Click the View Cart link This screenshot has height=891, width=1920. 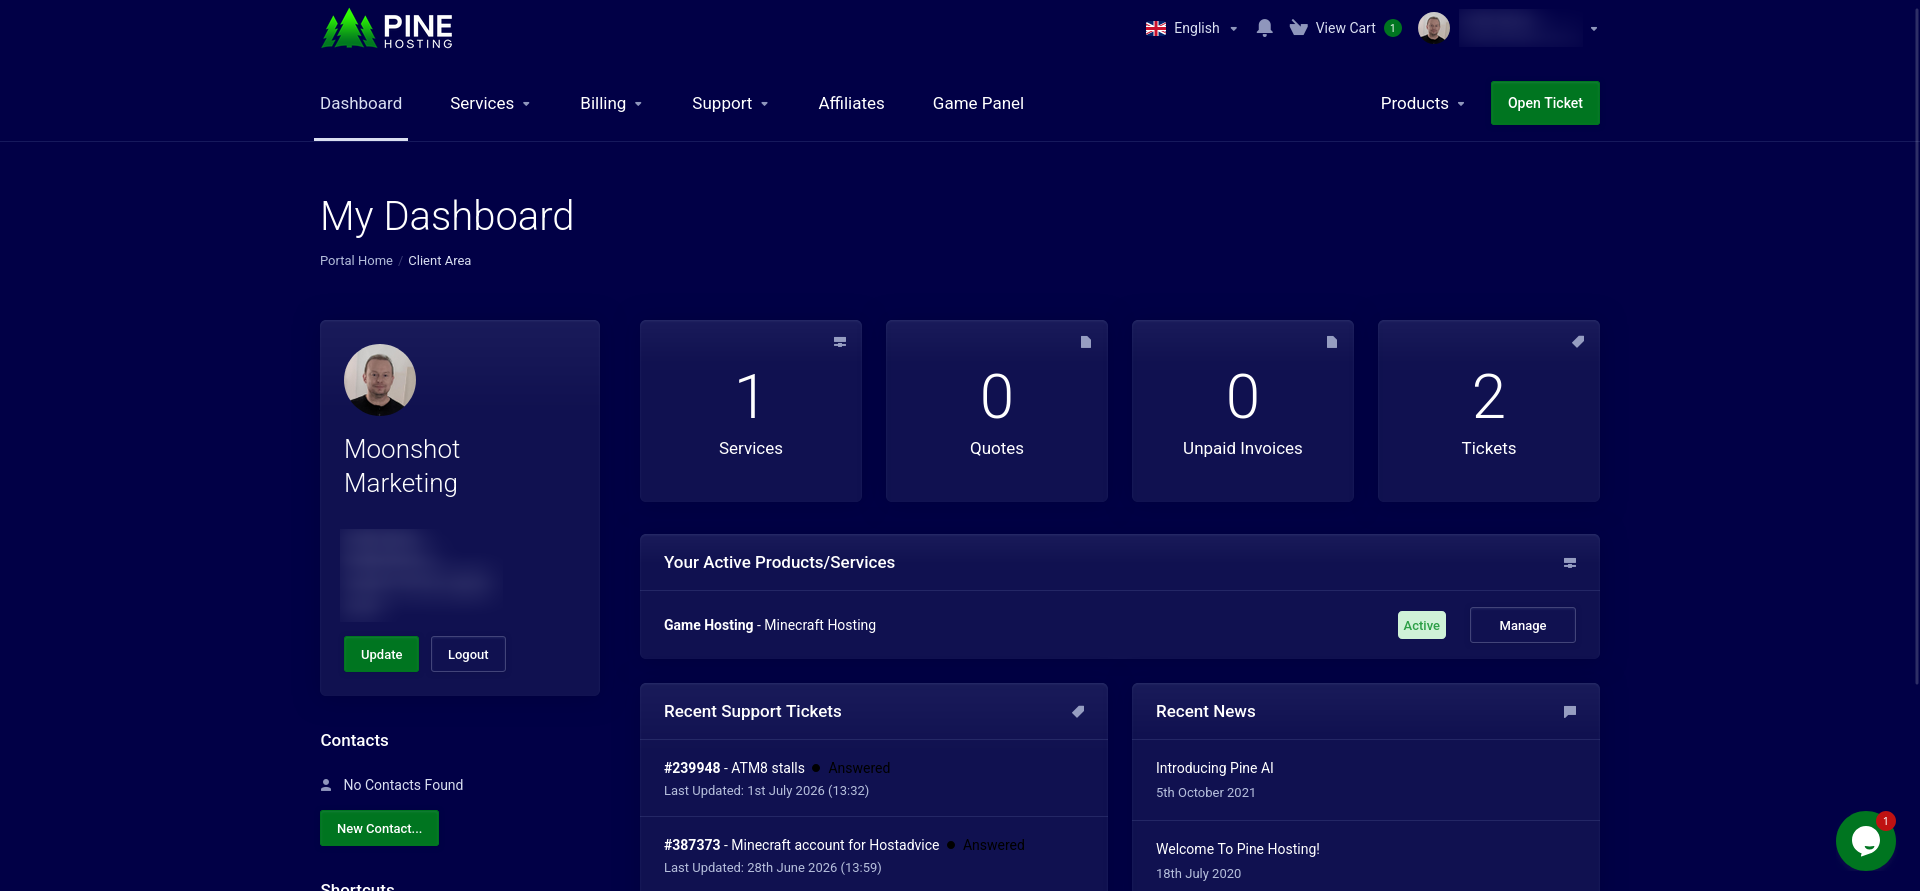click(x=1345, y=28)
